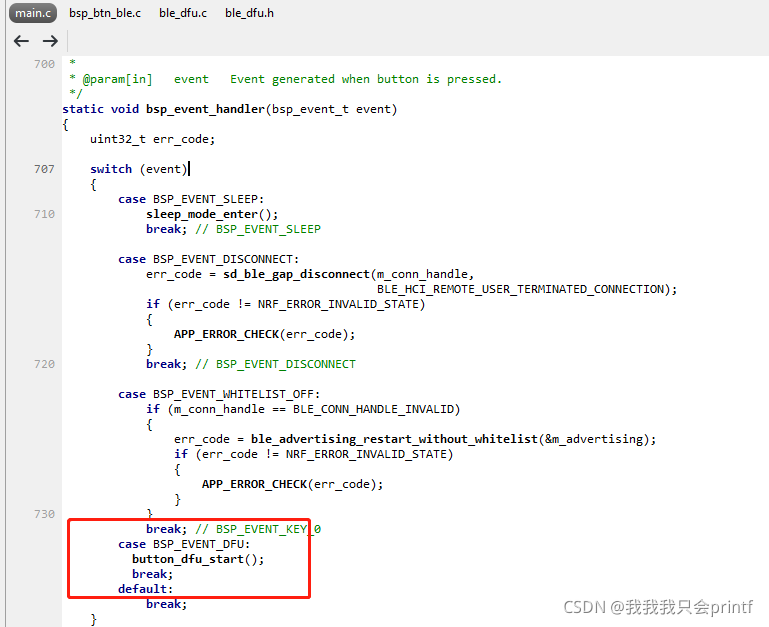769x627 pixels.
Task: Click first 'if (err_code != NRF_ERROR_INVALID_STATE)' line
Action: click(x=285, y=304)
